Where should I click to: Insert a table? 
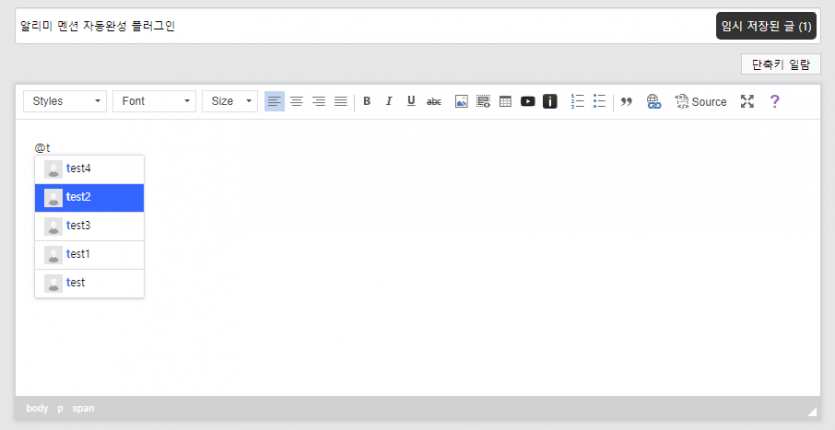[x=505, y=101]
